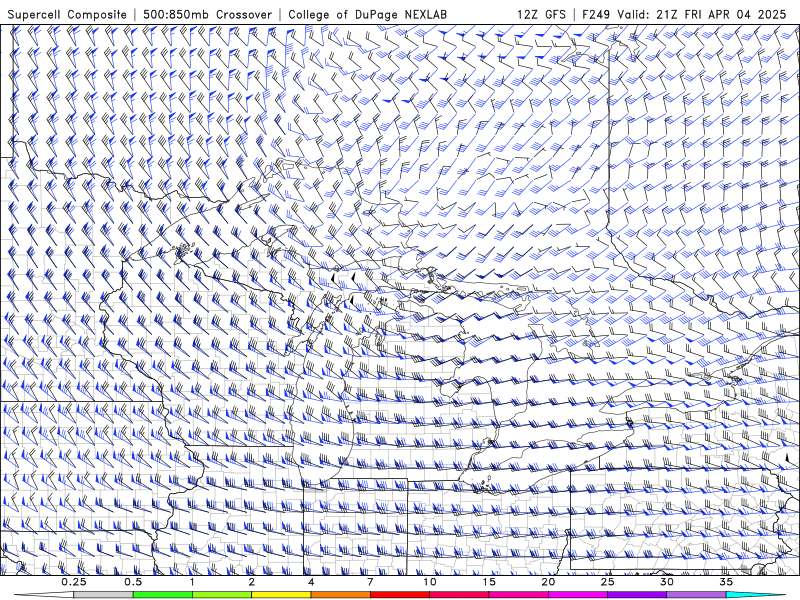
Task: Click the '12Z GFS' model run label
Action: point(541,14)
